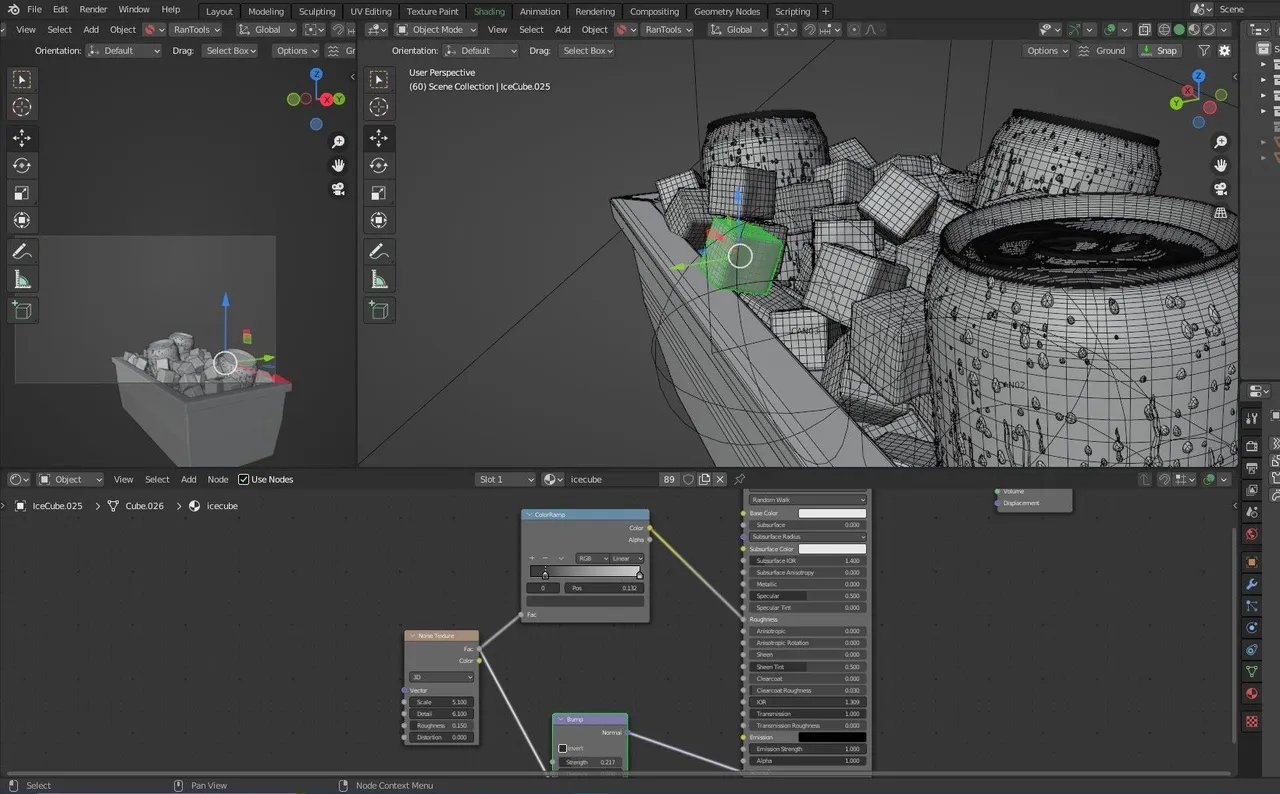1280x794 pixels.
Task: Open the RGB color mode dropdown on ColorRamp
Action: click(x=592, y=558)
